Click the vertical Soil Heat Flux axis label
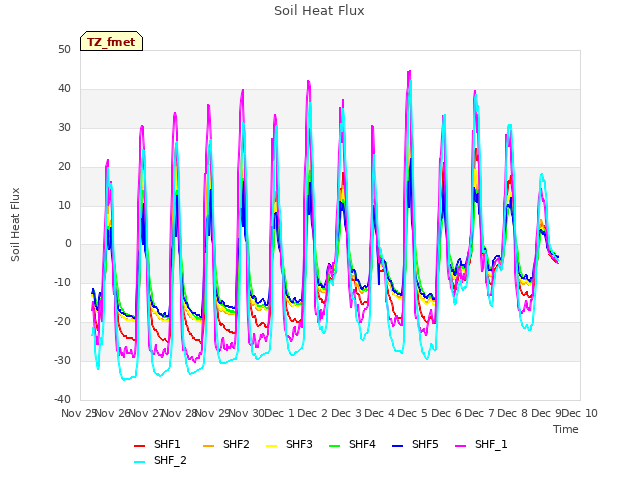The height and width of the screenshot is (480, 640). click(x=15, y=224)
